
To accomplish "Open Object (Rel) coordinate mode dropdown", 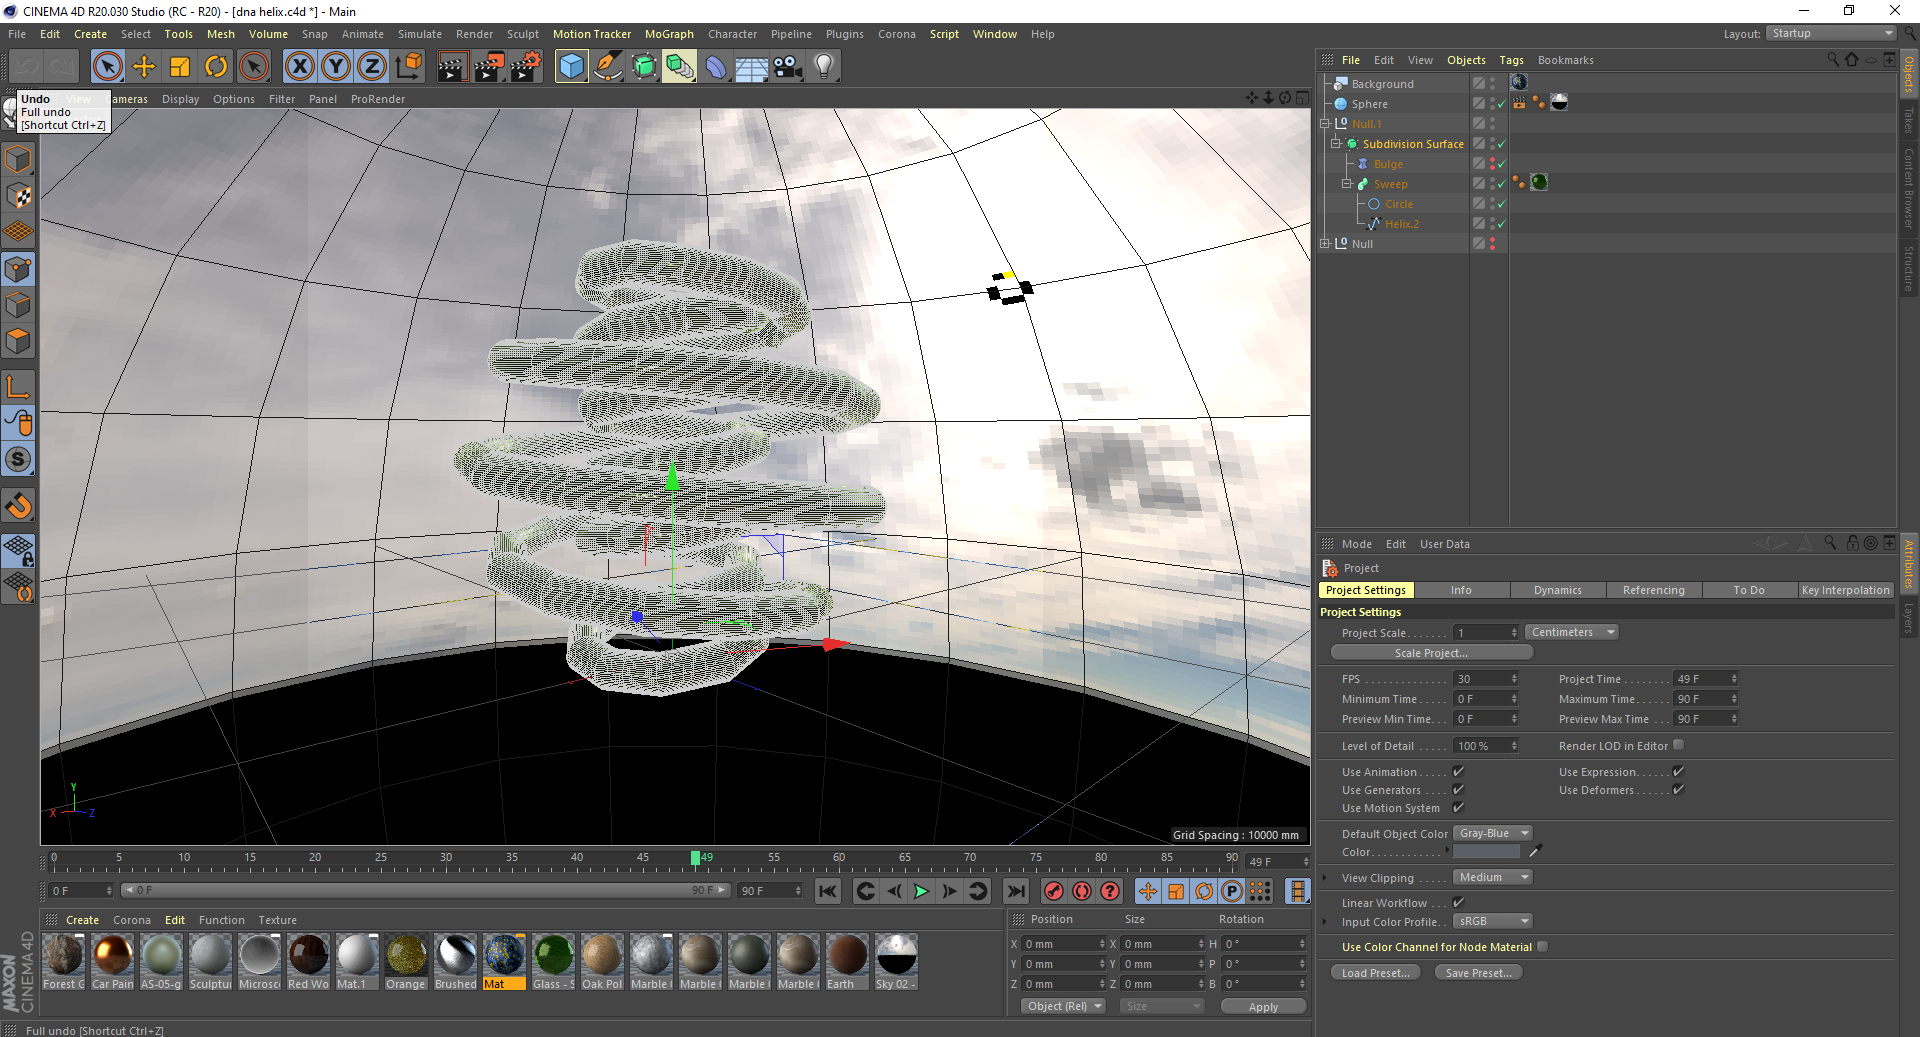I will (x=1064, y=1006).
